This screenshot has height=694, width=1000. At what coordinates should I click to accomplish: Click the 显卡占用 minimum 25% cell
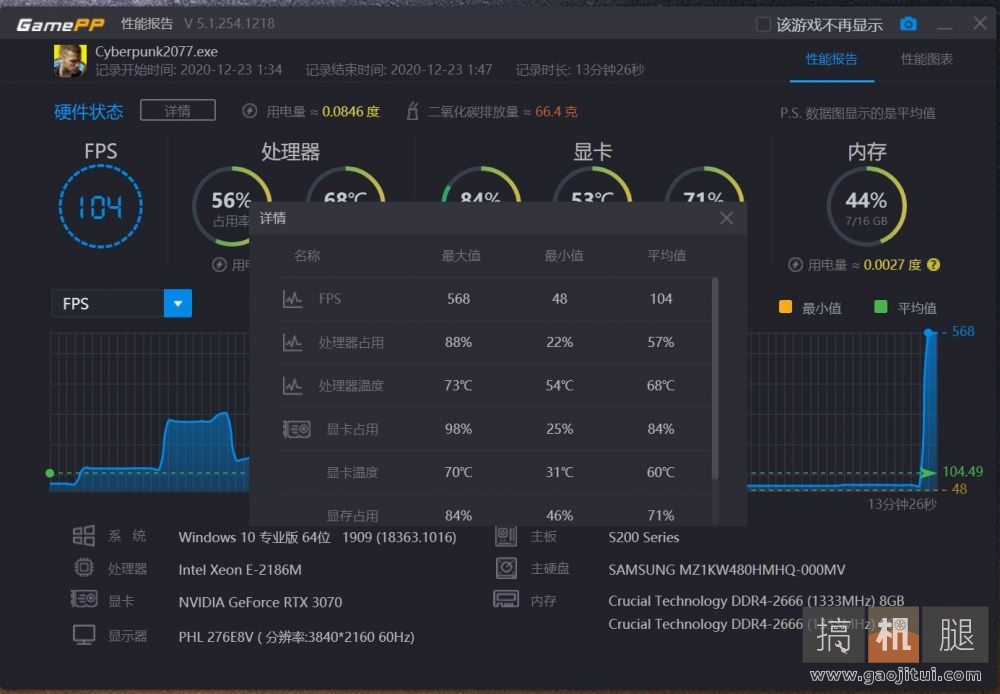tap(559, 429)
